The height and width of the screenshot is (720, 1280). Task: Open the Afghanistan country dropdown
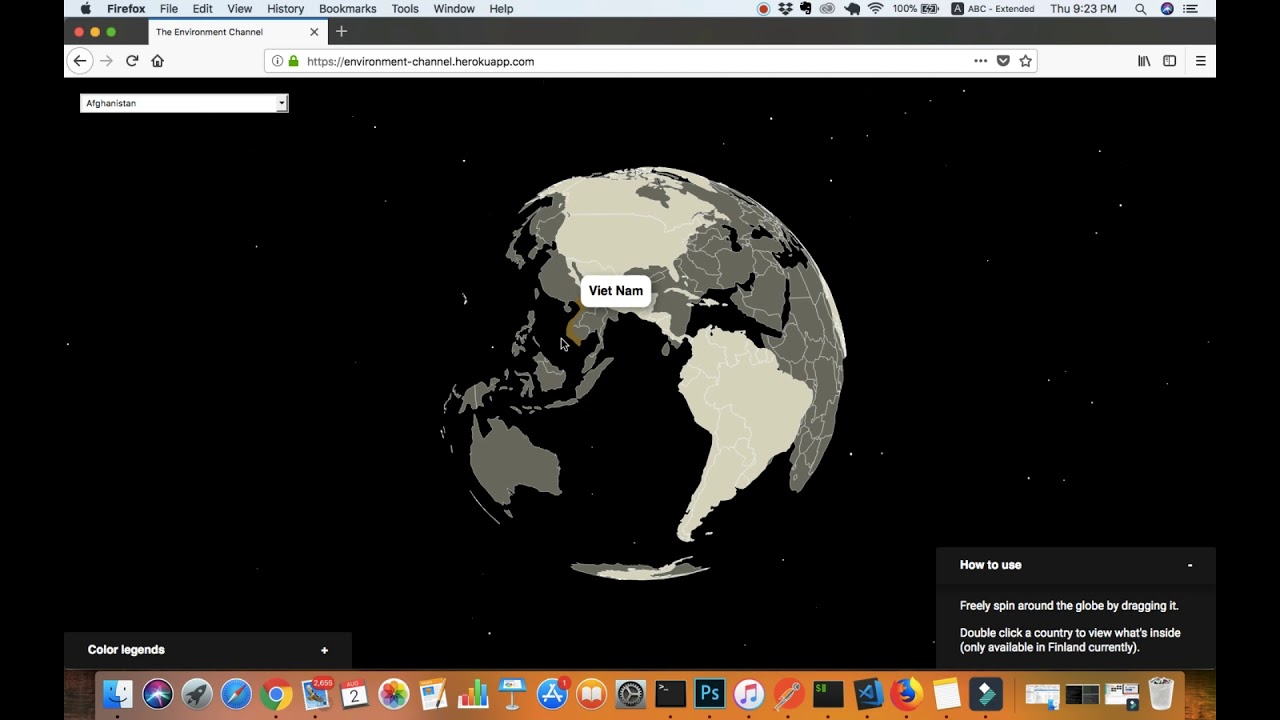coord(184,103)
